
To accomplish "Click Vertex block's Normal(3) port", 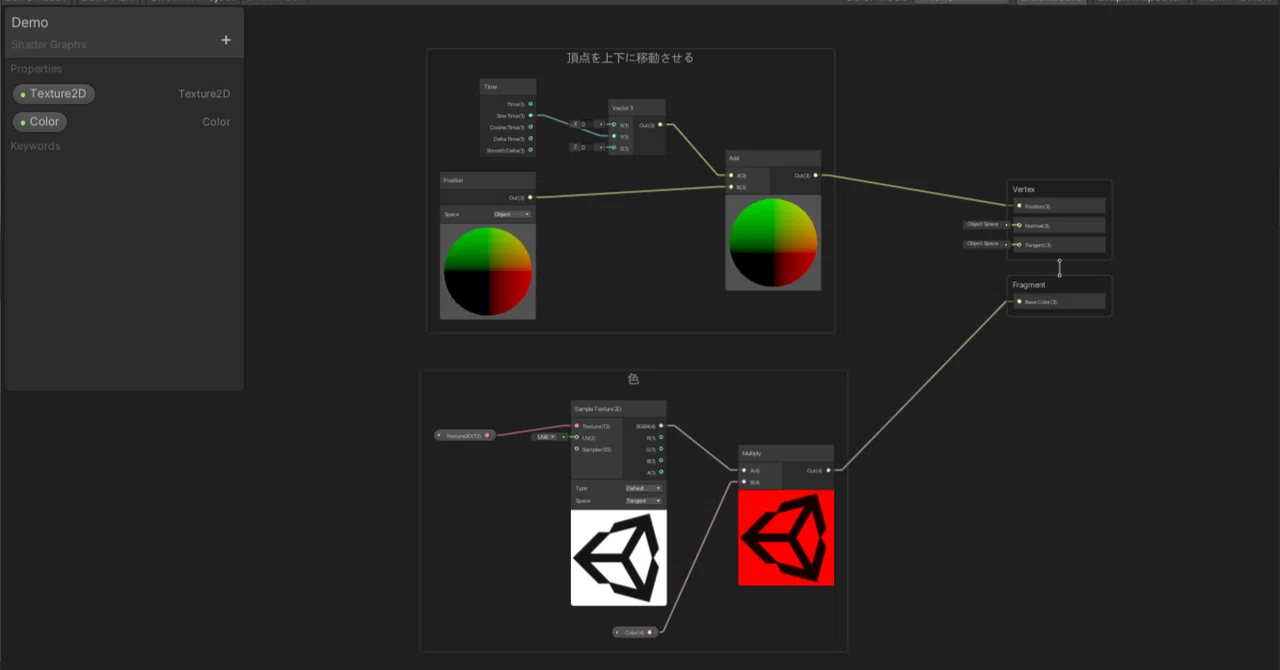I will coord(1019,225).
